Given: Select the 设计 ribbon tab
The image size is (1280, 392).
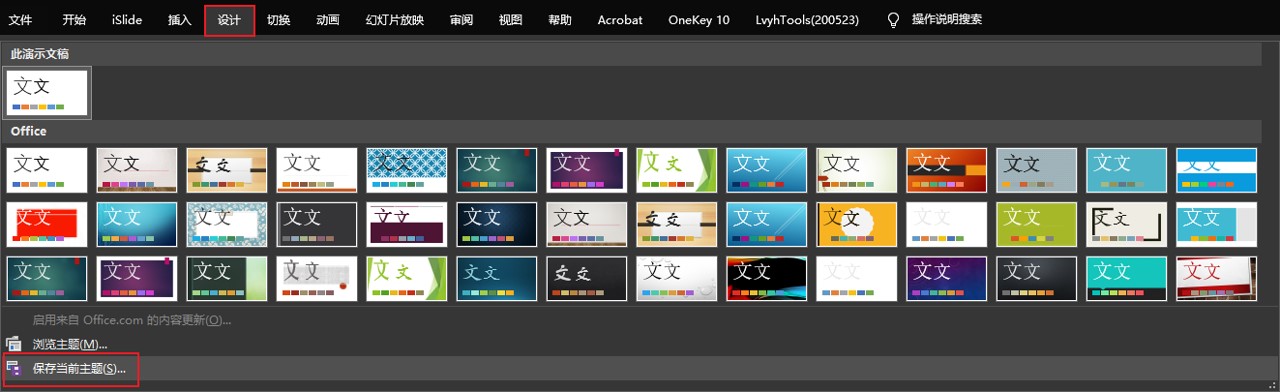Looking at the screenshot, I should pos(229,20).
